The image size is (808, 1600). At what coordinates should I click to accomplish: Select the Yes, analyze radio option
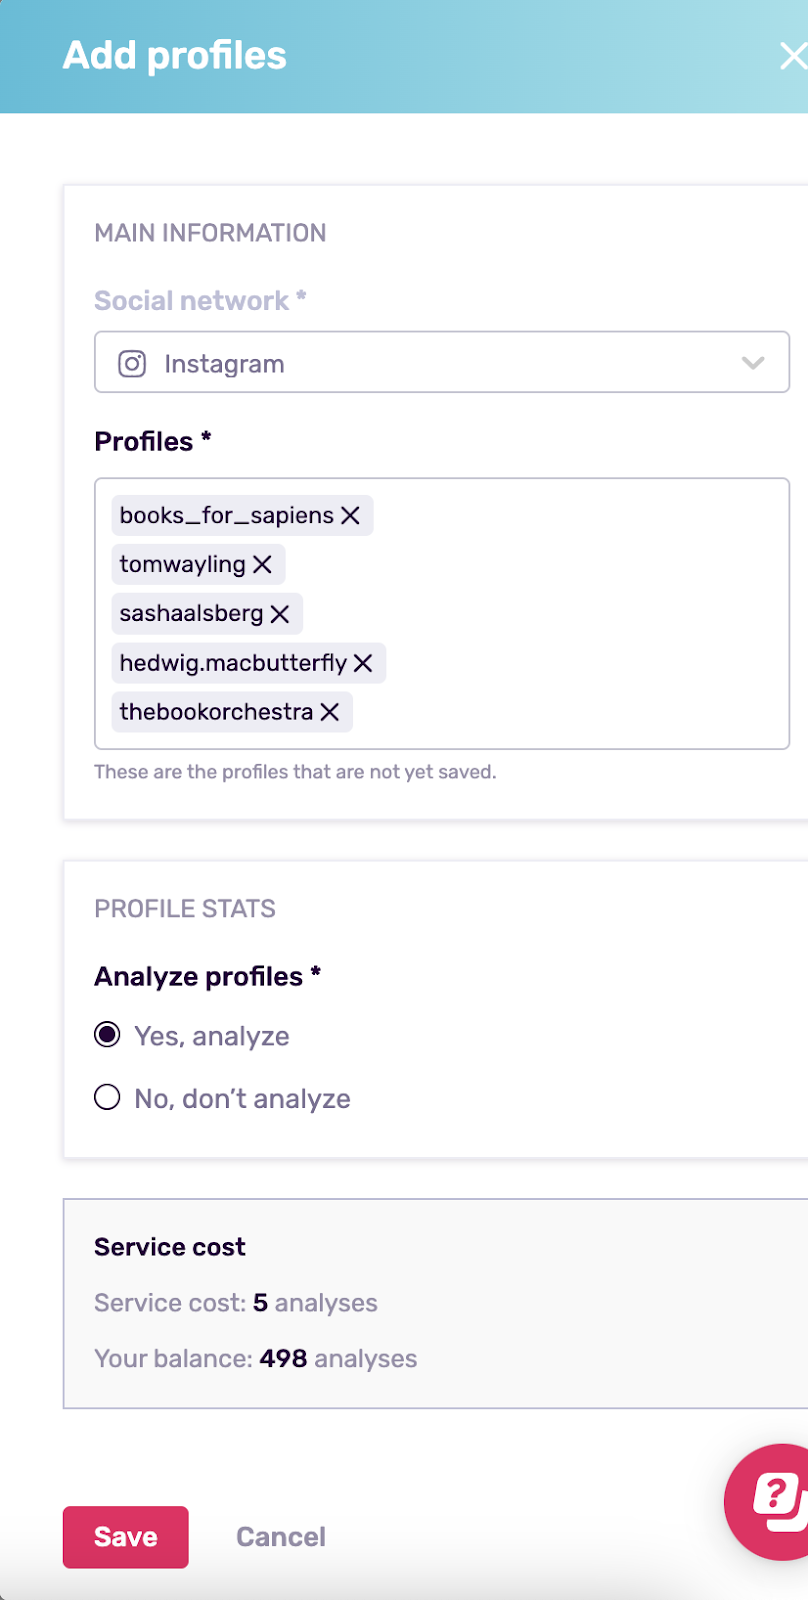(x=107, y=1034)
